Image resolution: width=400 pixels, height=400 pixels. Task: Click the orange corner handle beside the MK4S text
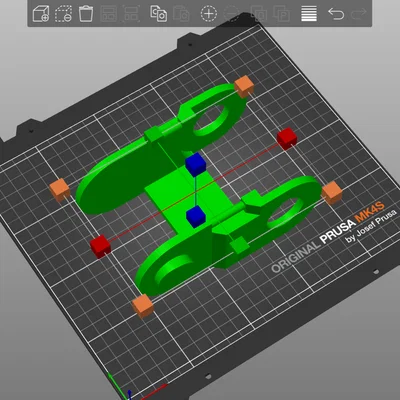coord(332,192)
